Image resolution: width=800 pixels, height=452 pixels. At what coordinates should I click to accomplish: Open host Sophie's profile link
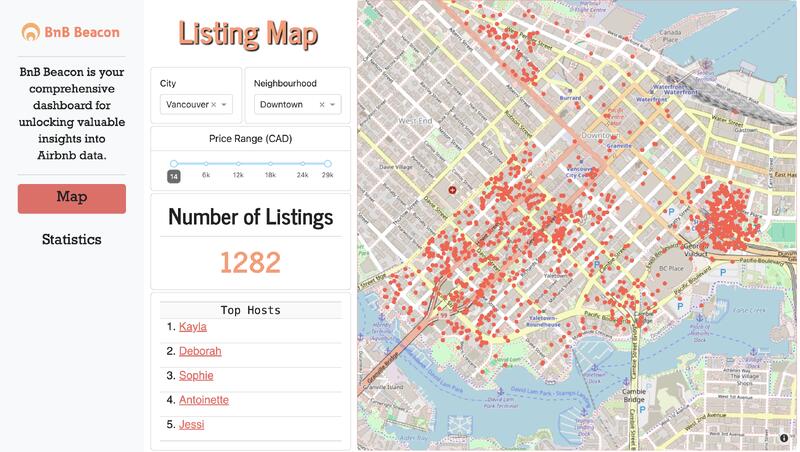point(196,376)
